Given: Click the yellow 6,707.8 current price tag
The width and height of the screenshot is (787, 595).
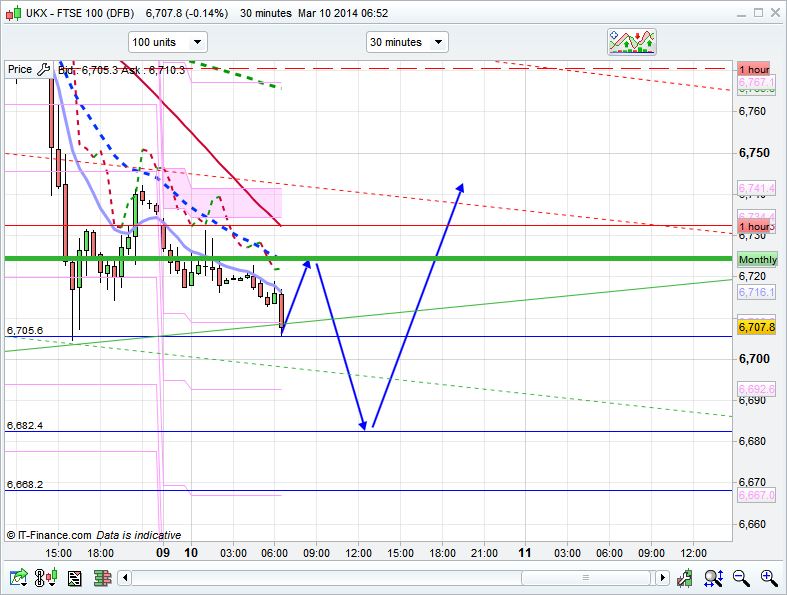Looking at the screenshot, I should 757,326.
